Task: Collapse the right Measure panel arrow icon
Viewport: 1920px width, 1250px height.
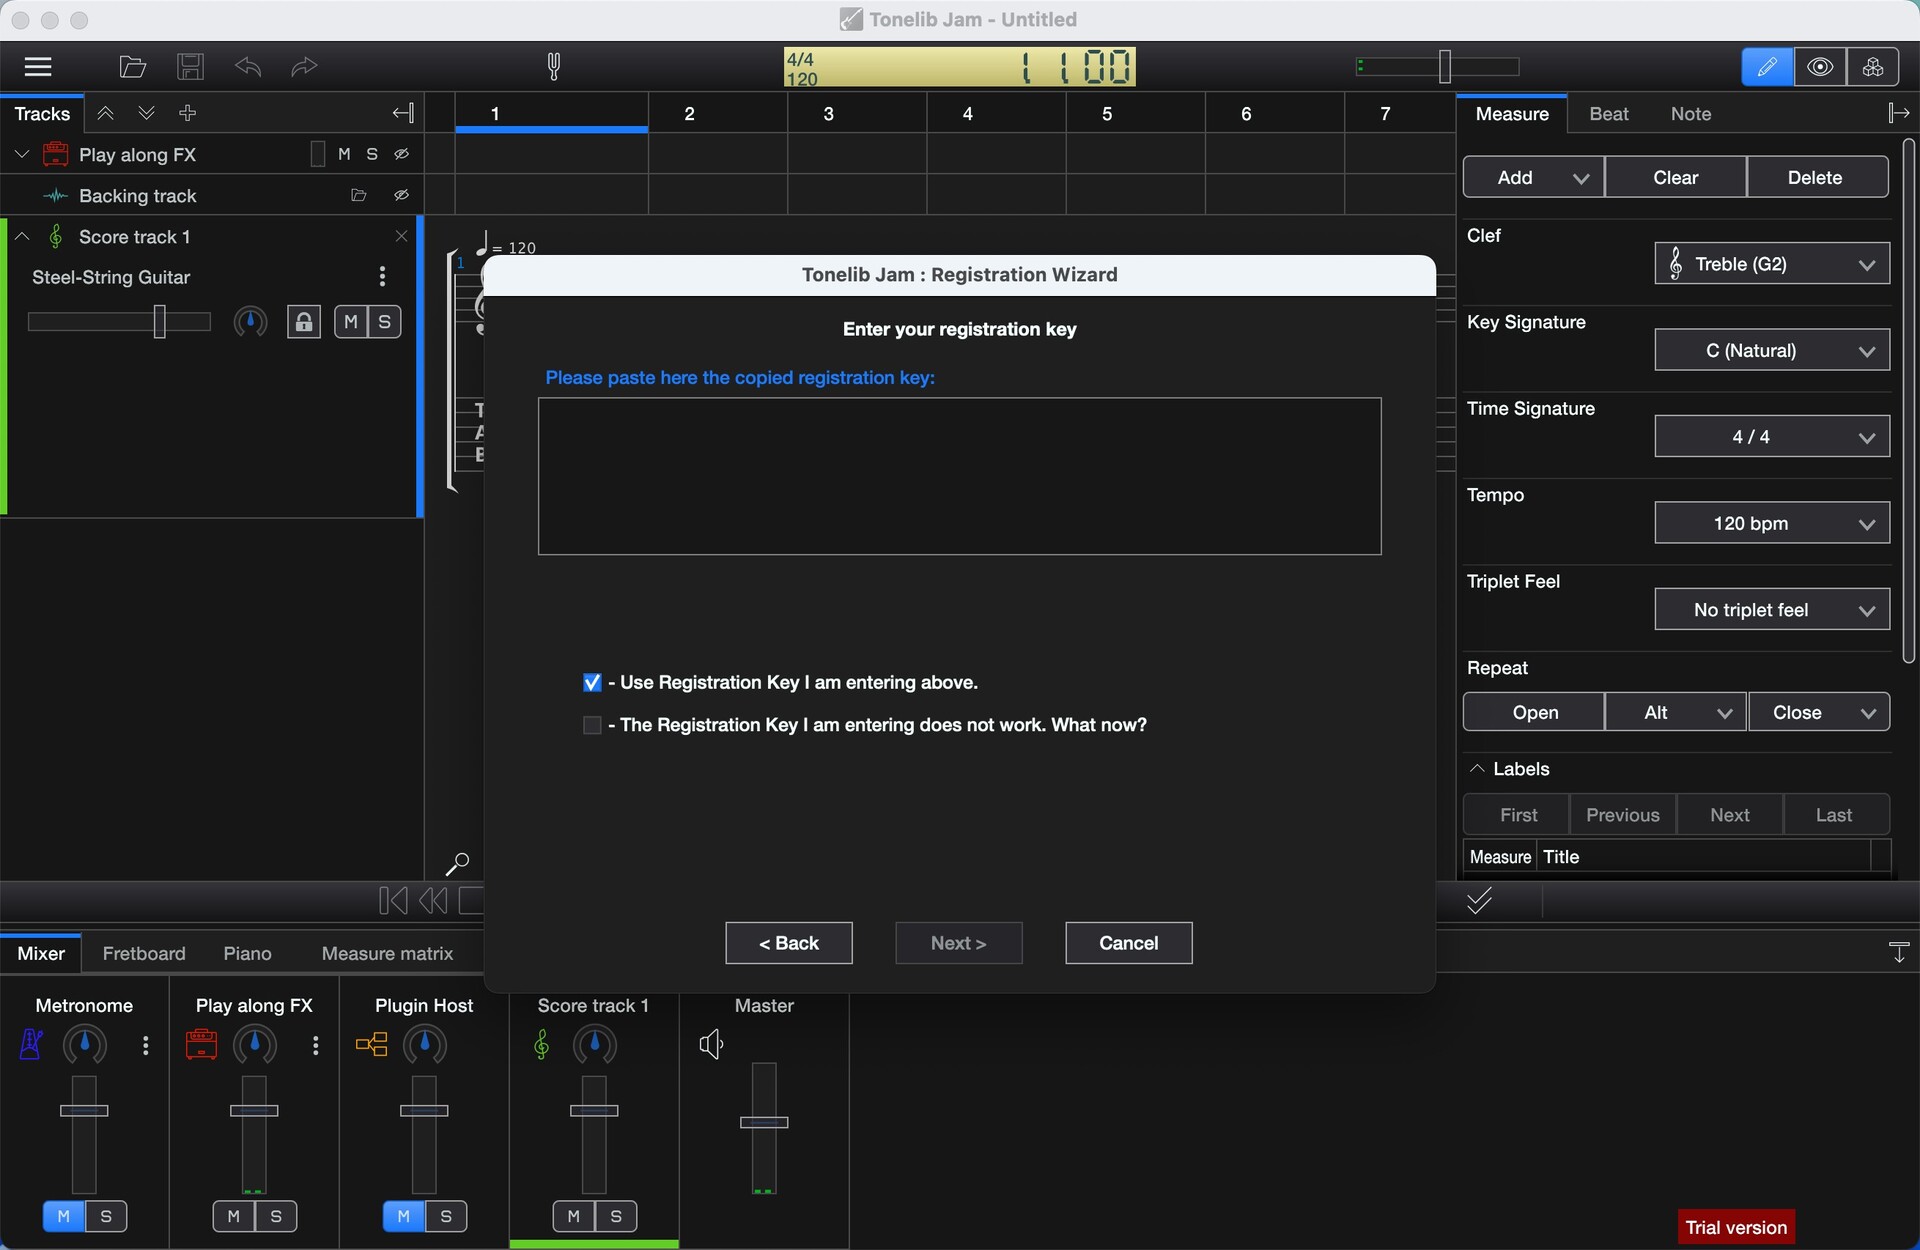Action: point(1898,113)
